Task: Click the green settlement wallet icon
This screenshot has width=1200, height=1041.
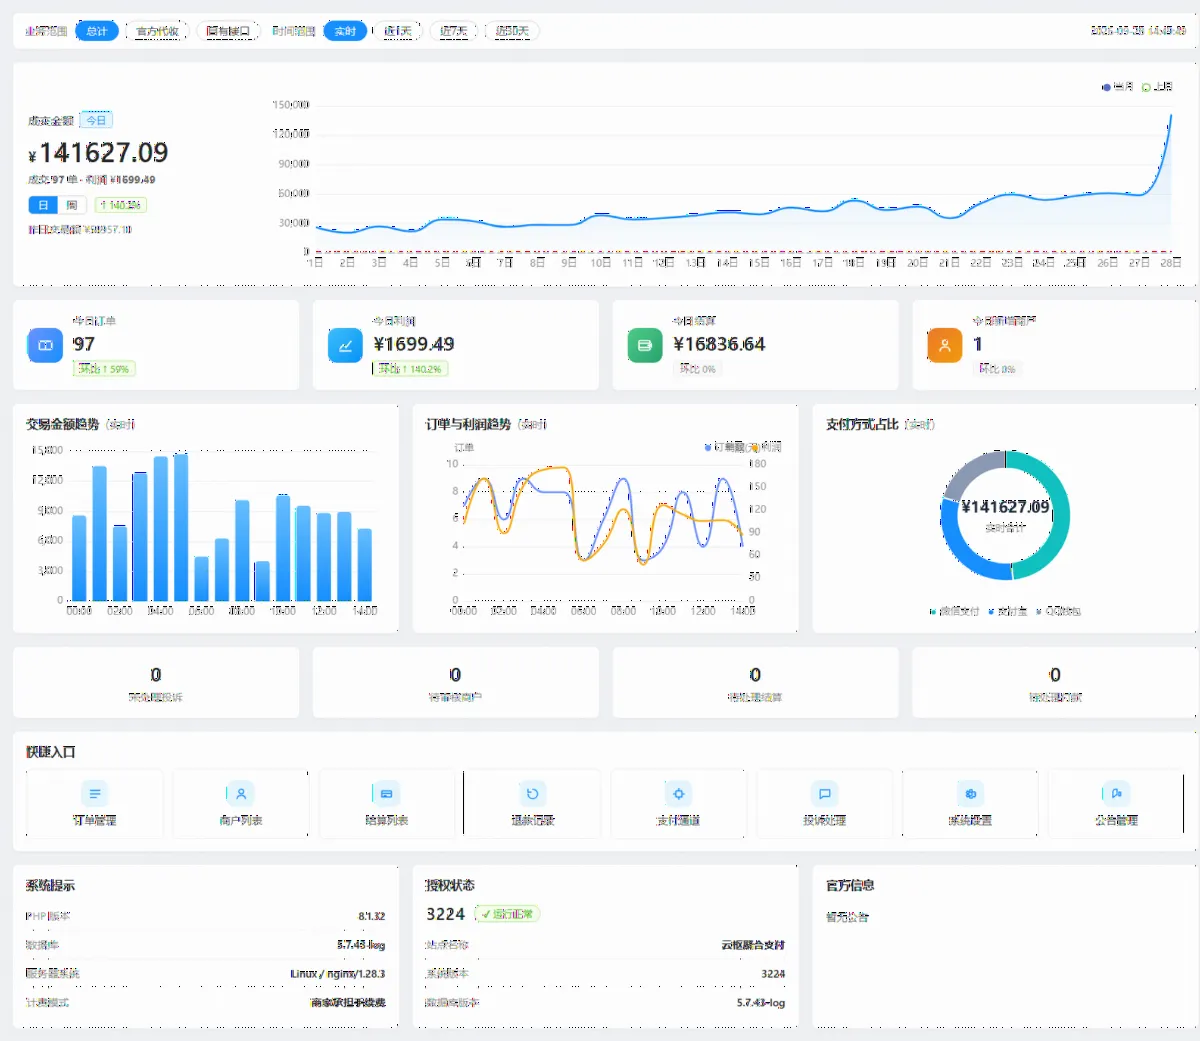Action: [645, 345]
